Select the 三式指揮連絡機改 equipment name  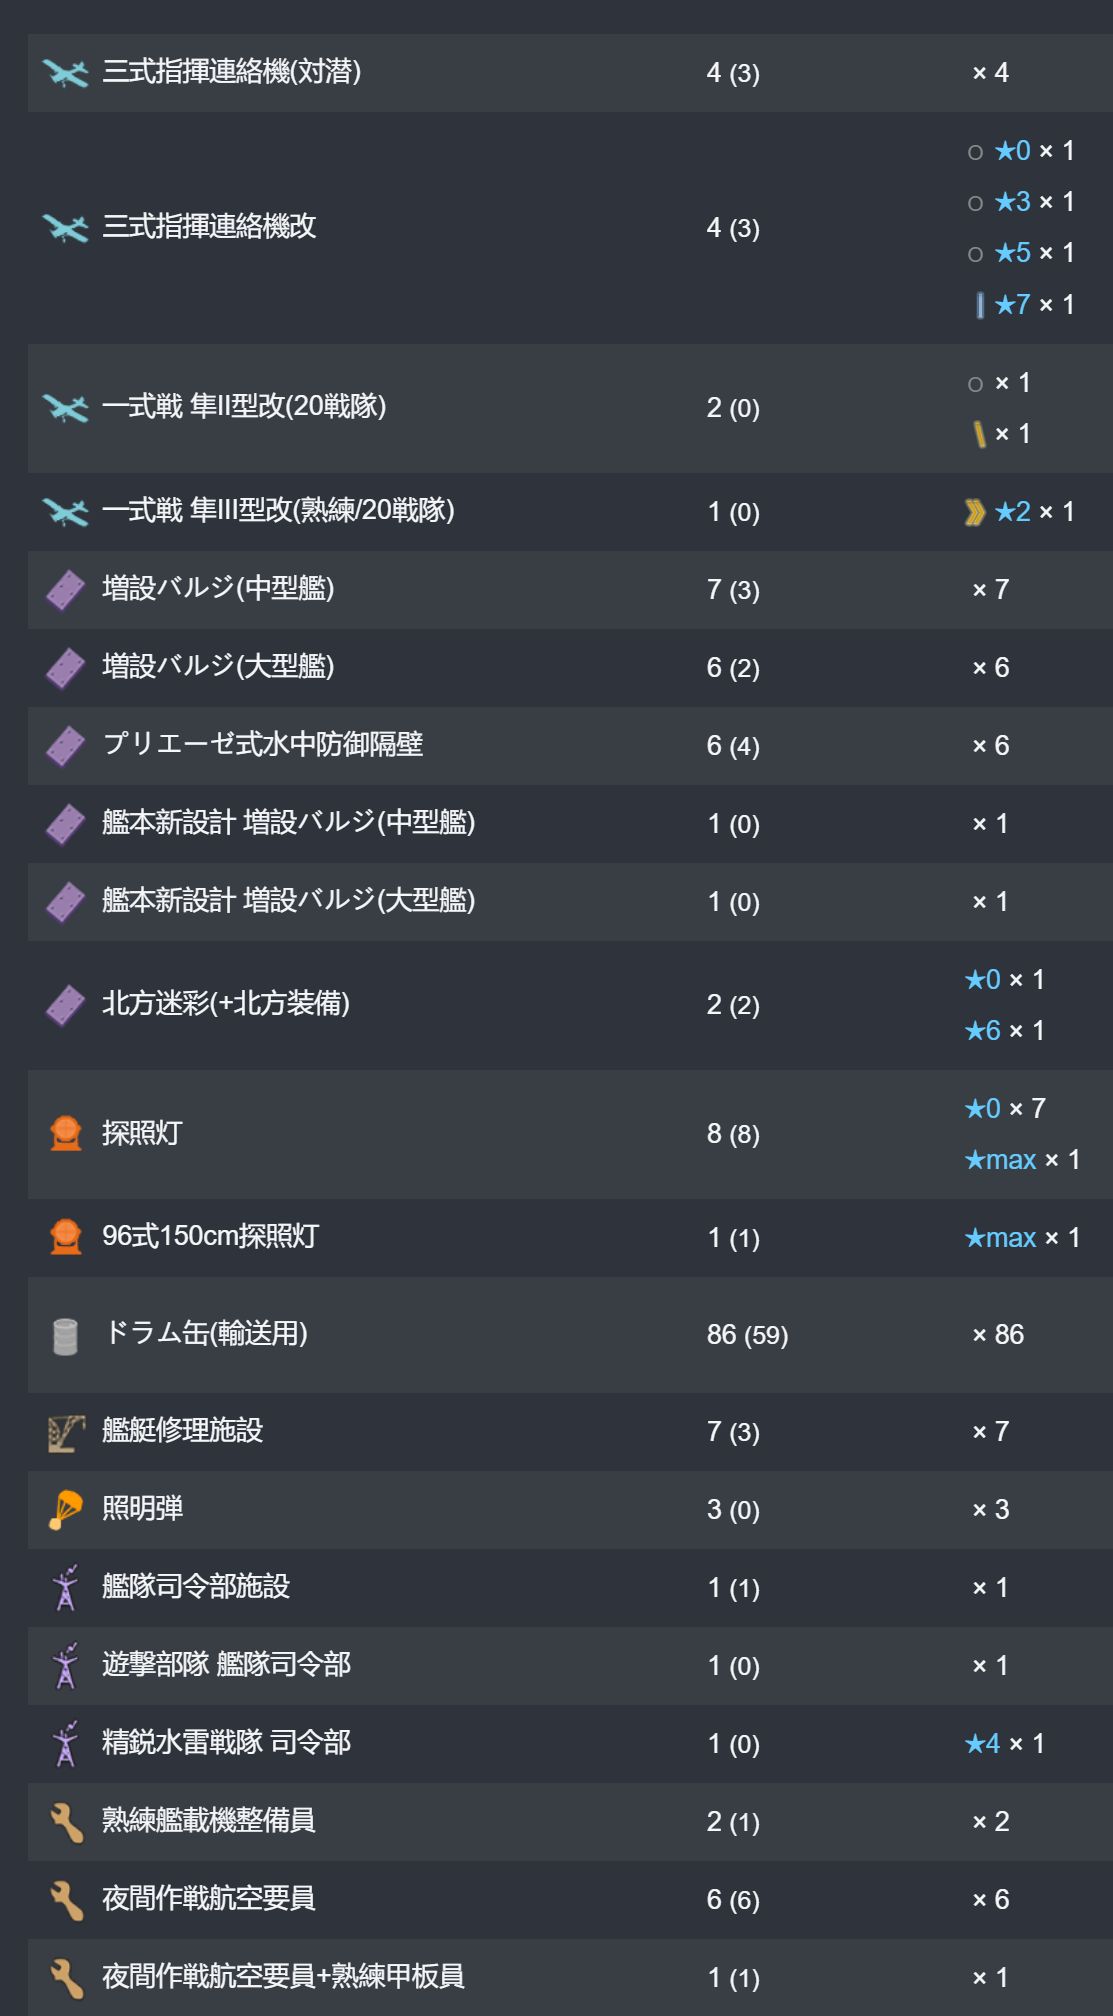tap(209, 227)
